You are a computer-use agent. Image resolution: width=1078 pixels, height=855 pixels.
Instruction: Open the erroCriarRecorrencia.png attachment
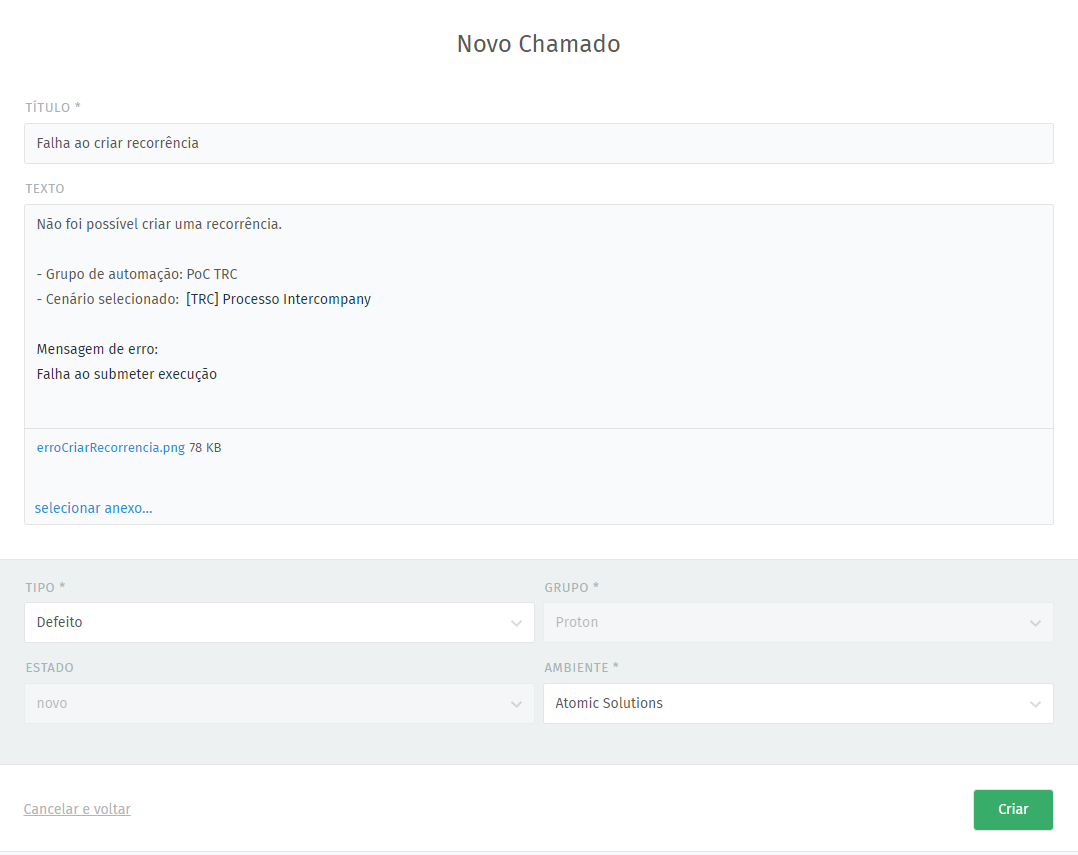point(111,448)
